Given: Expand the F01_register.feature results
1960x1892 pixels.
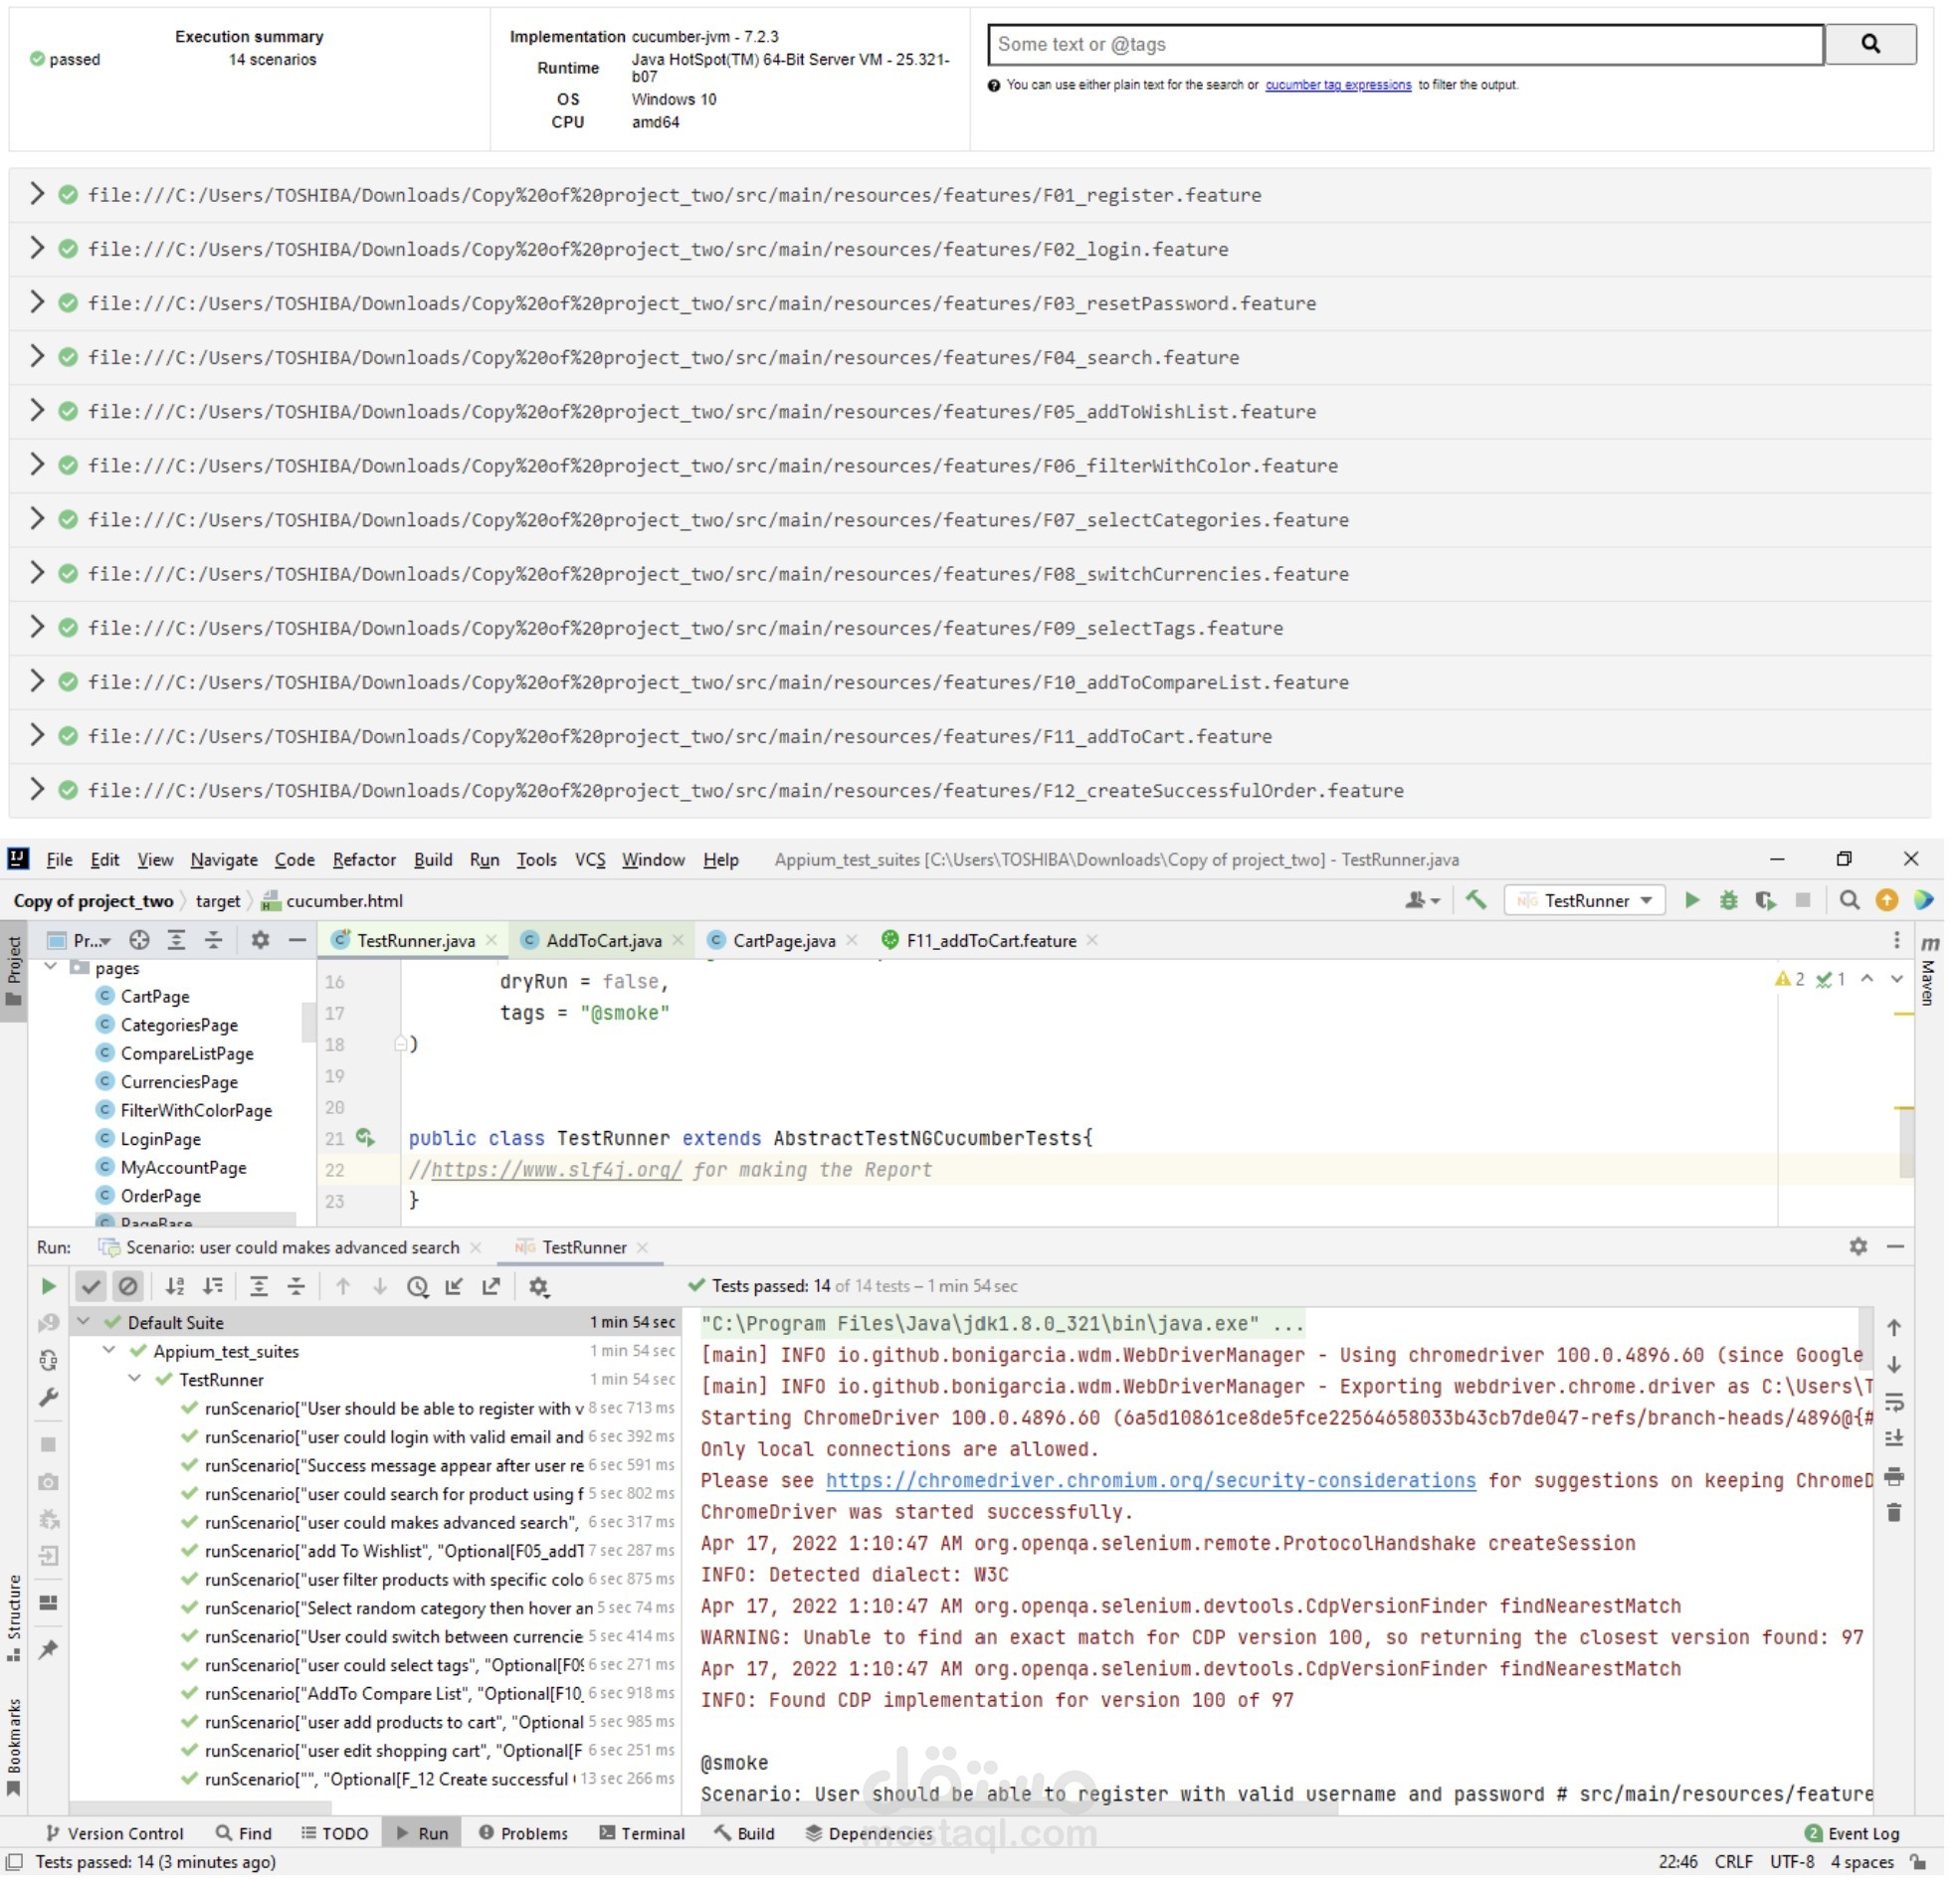Looking at the screenshot, I should 37,195.
